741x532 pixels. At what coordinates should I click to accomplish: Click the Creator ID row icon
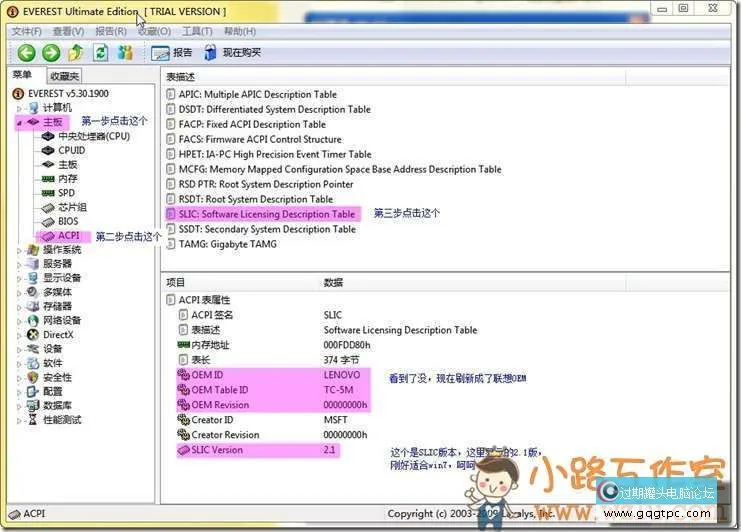point(183,420)
